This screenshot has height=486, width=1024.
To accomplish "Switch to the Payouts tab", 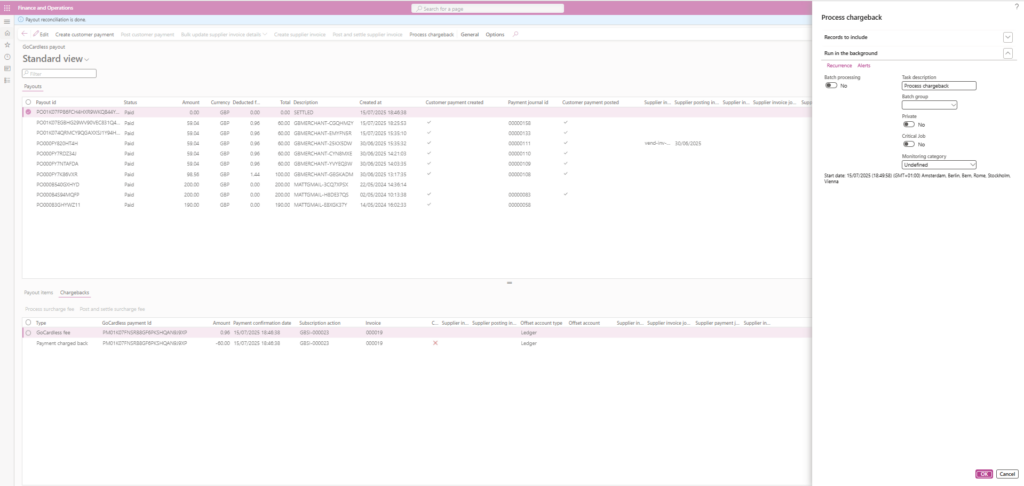I will (33, 86).
